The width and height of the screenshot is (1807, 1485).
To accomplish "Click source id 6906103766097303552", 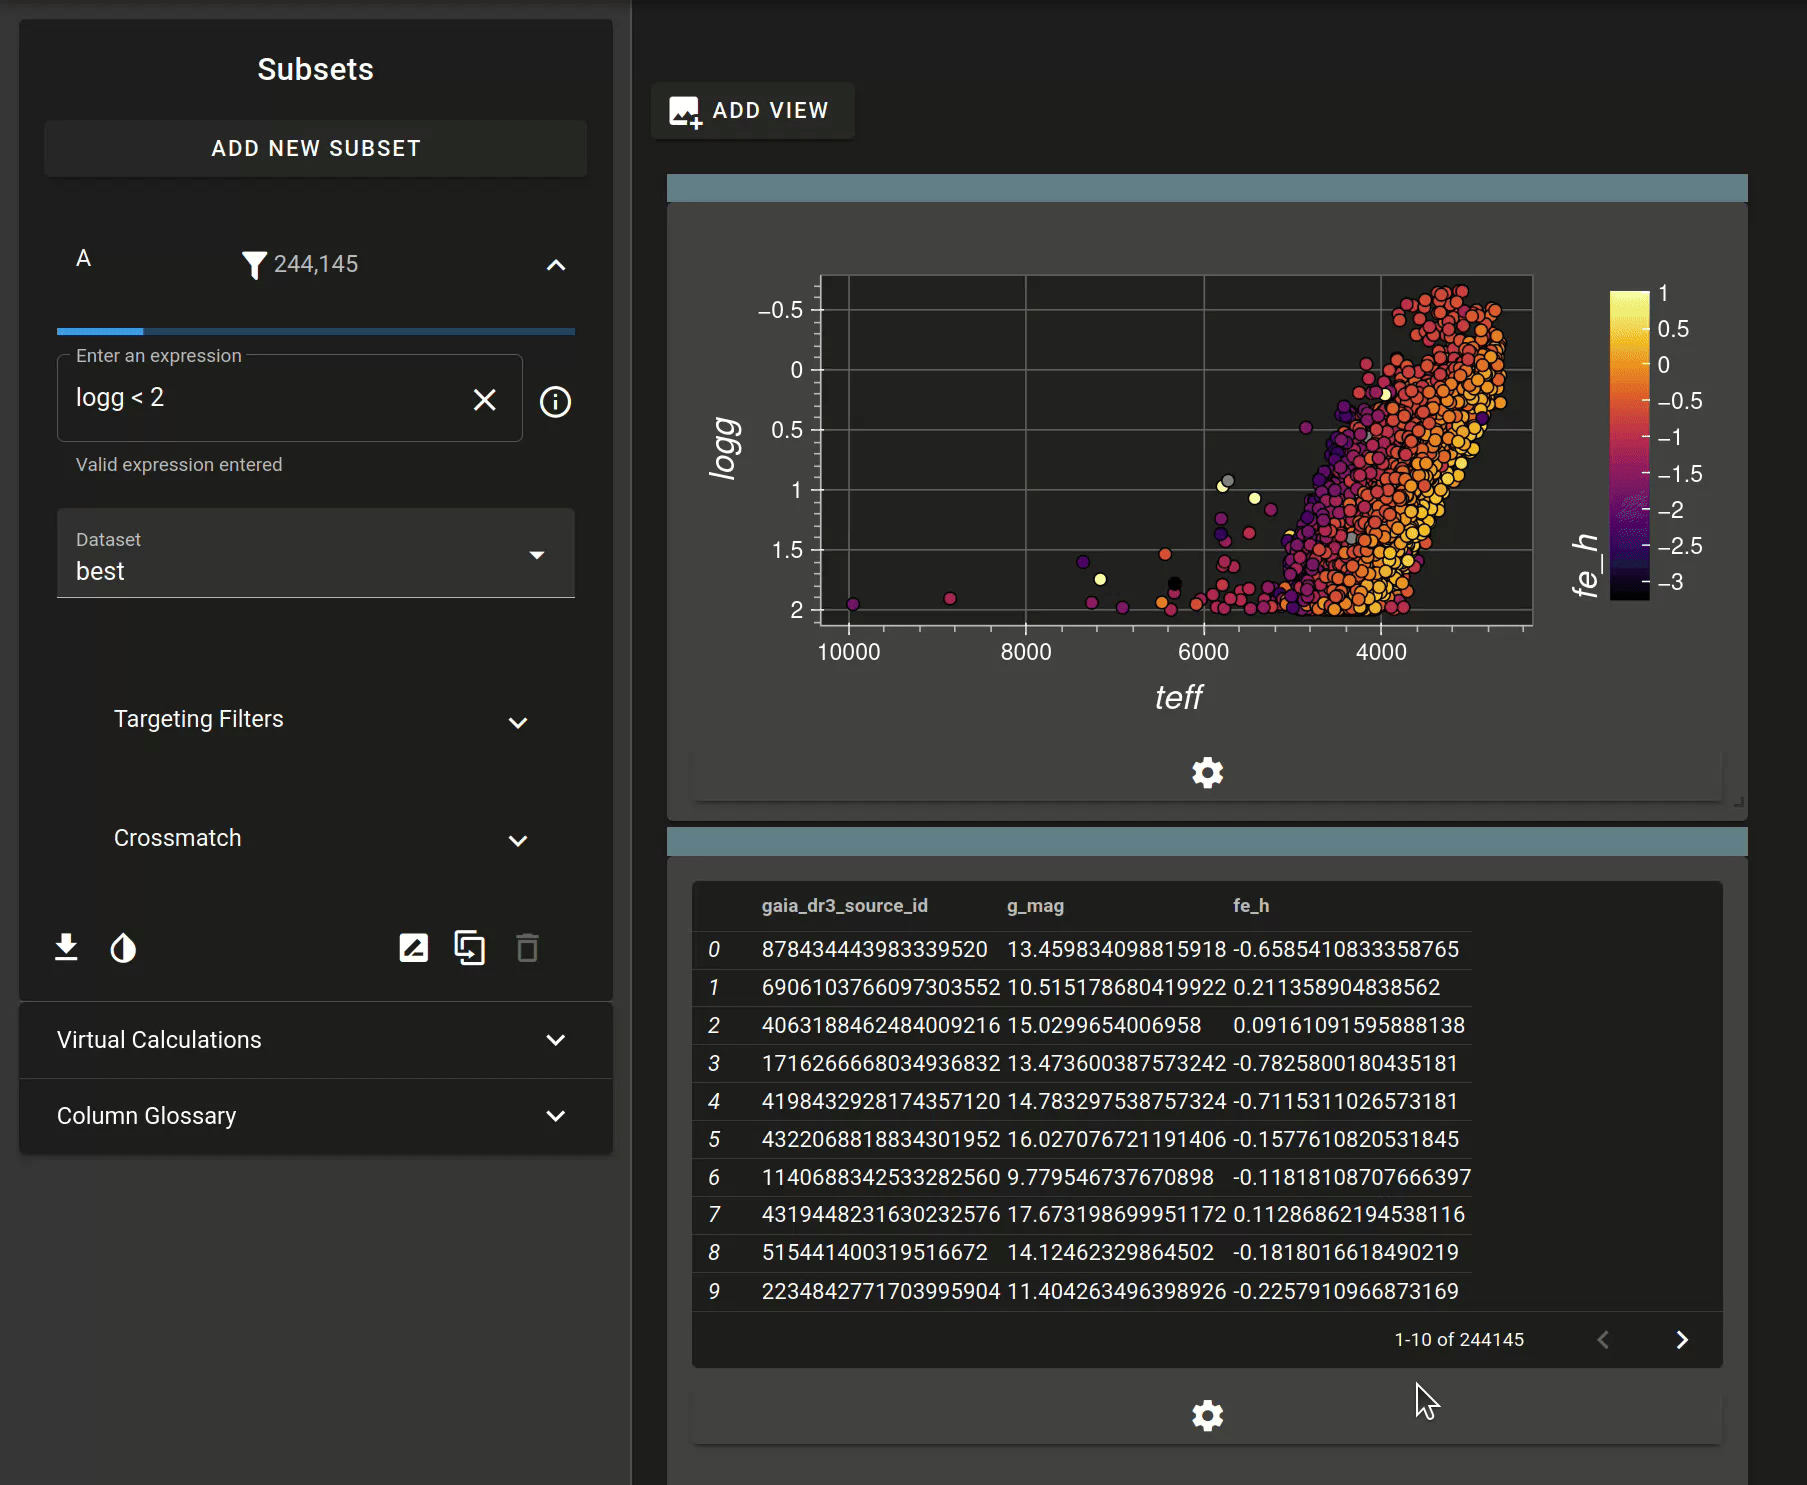I will [x=880, y=988].
